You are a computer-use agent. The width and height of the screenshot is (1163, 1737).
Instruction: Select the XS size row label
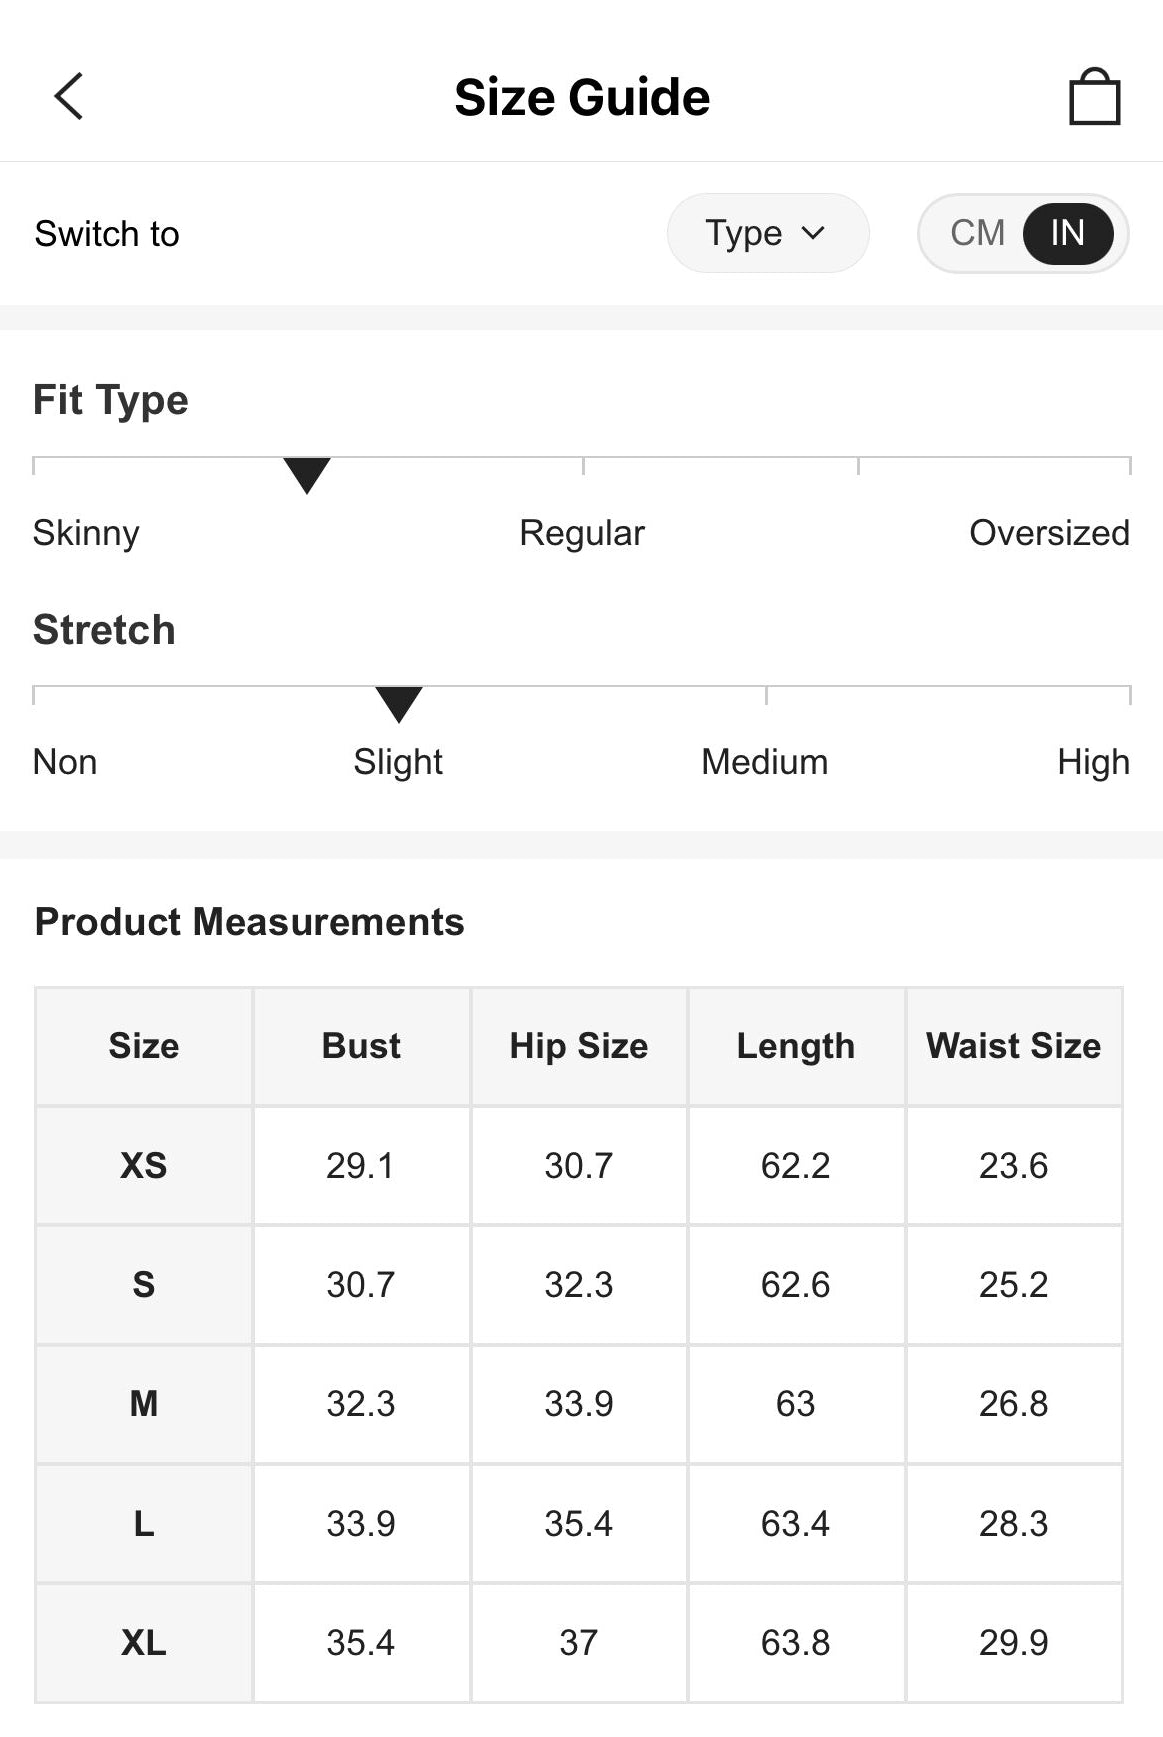pyautogui.click(x=144, y=1165)
